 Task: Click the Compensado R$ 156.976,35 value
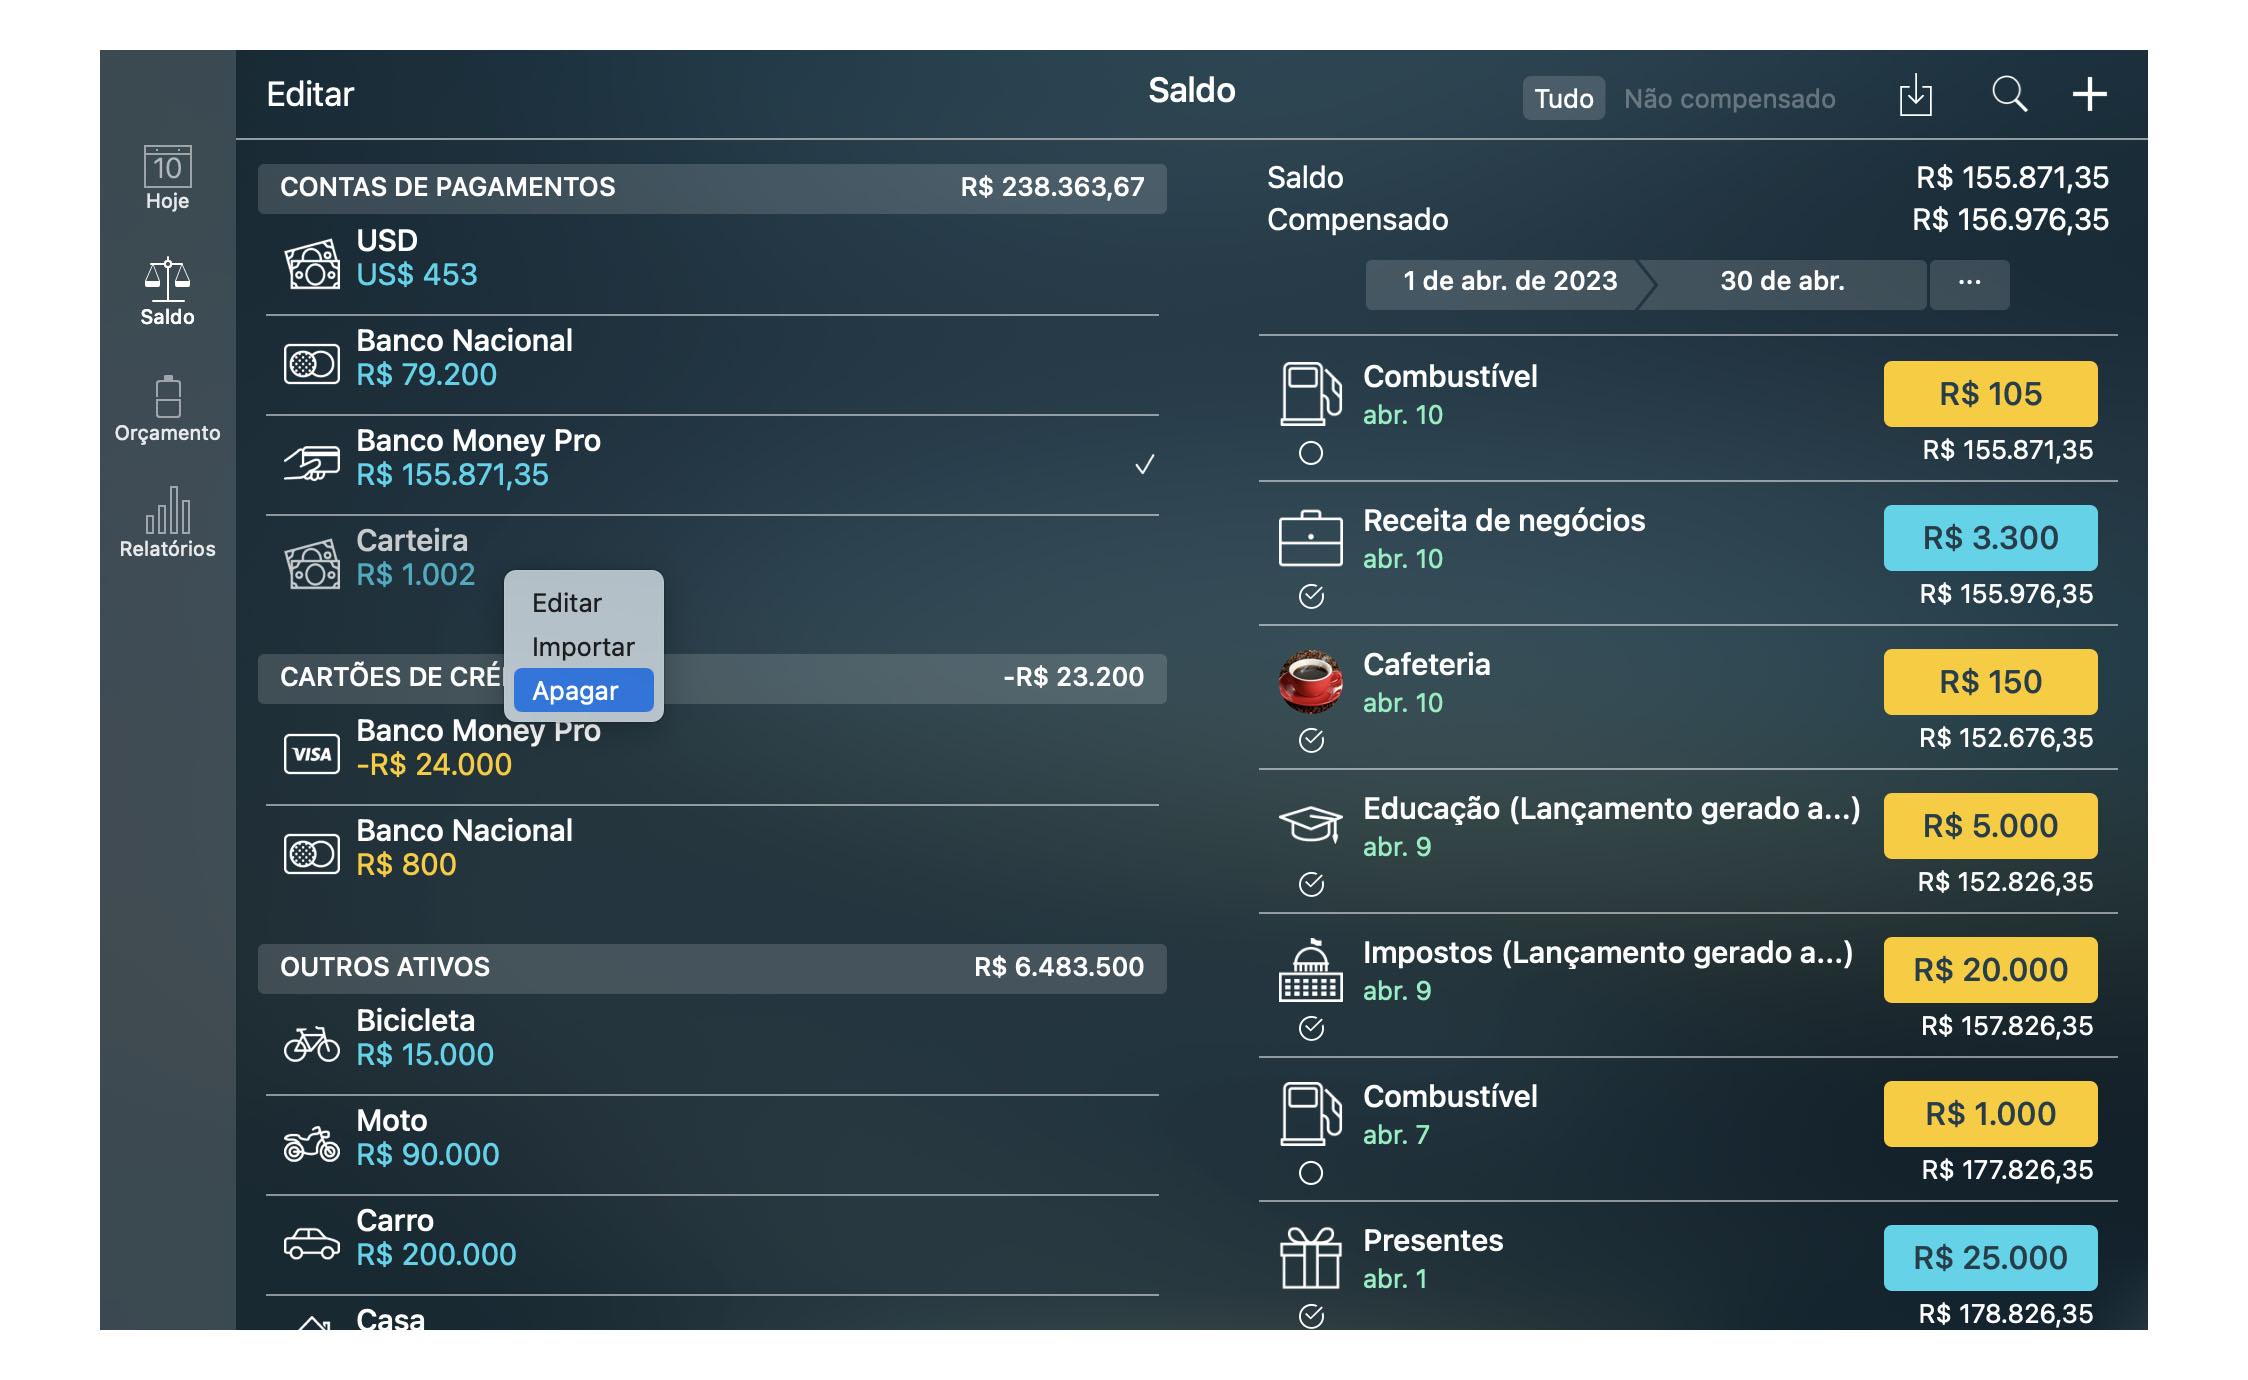[x=2010, y=220]
